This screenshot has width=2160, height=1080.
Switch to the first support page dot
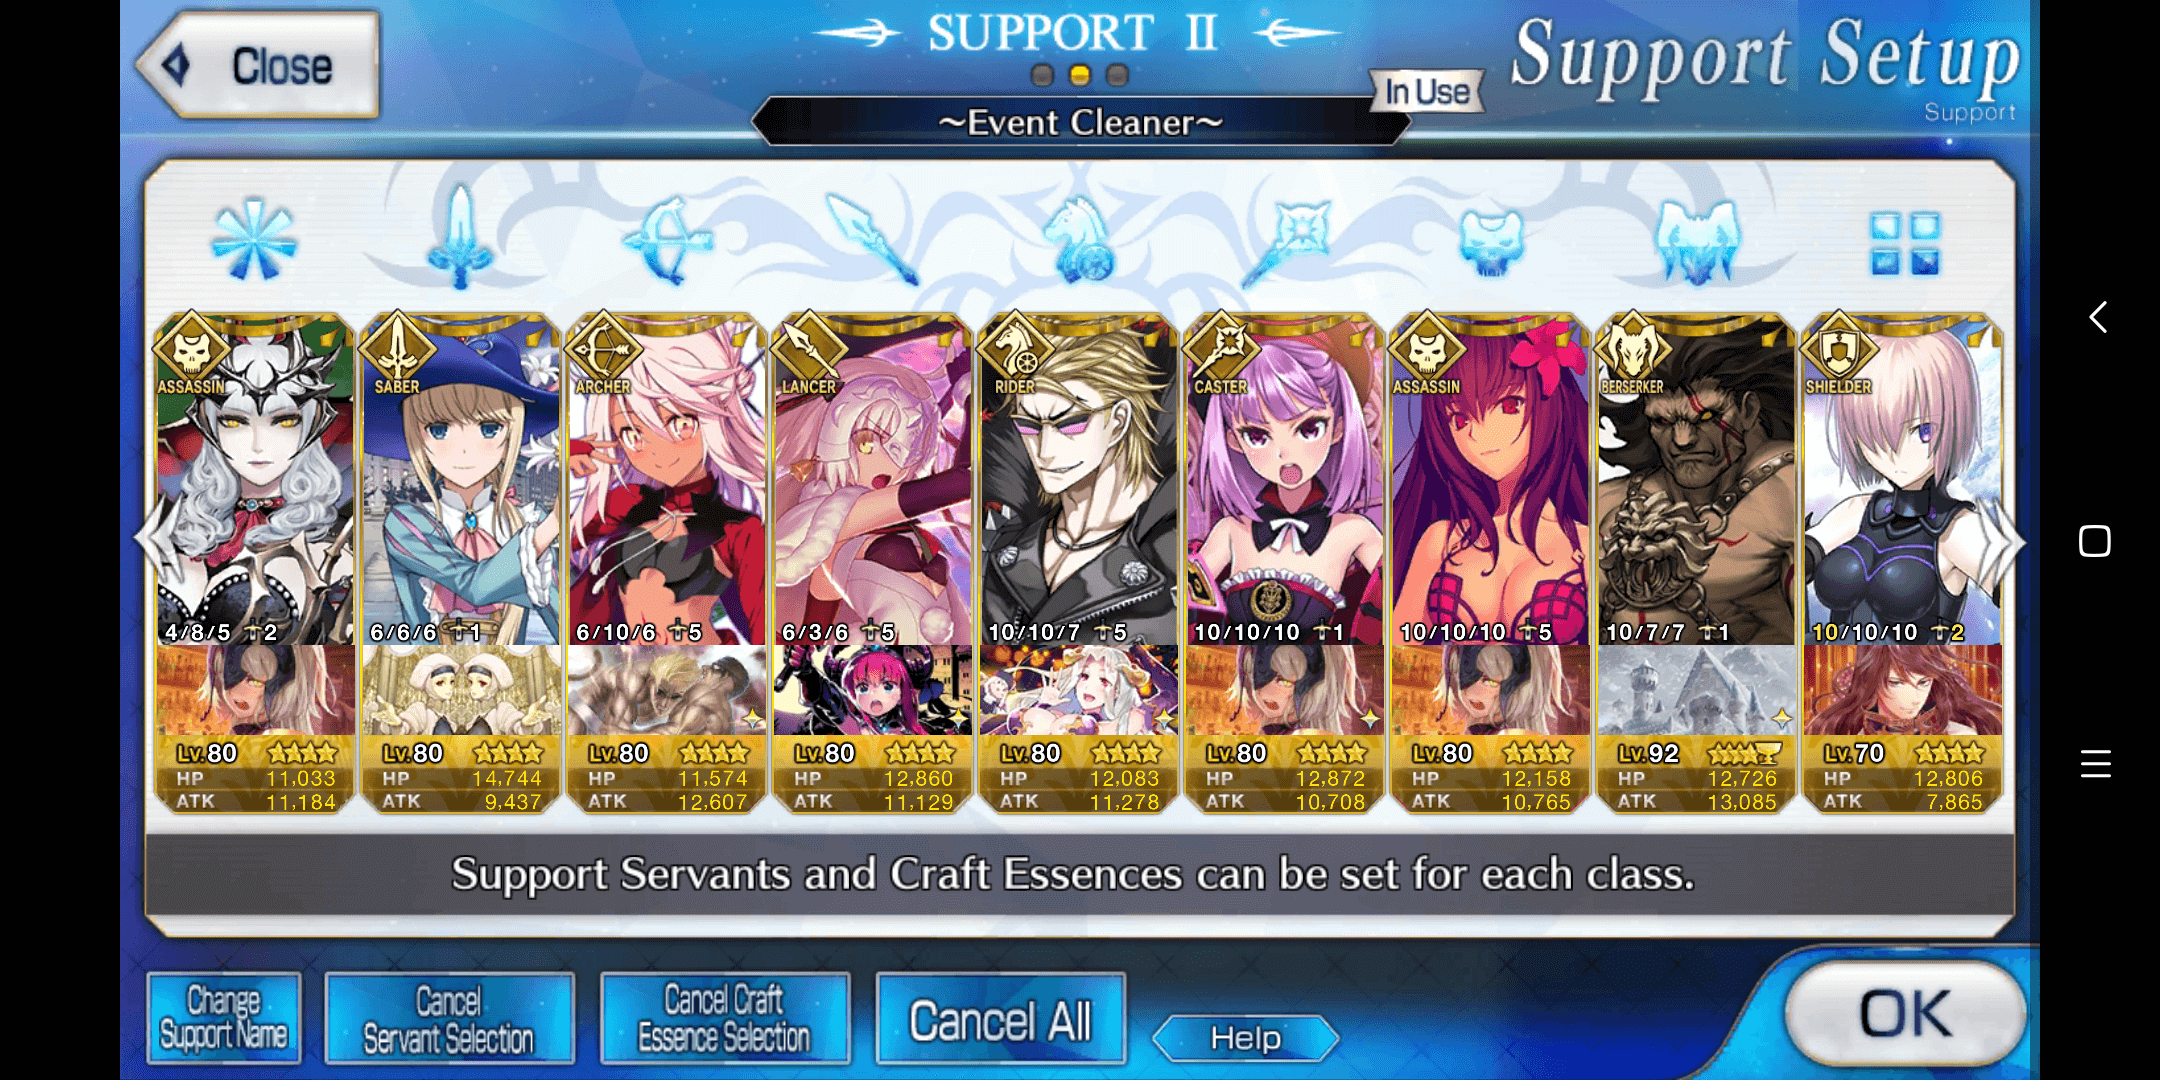coord(1042,75)
